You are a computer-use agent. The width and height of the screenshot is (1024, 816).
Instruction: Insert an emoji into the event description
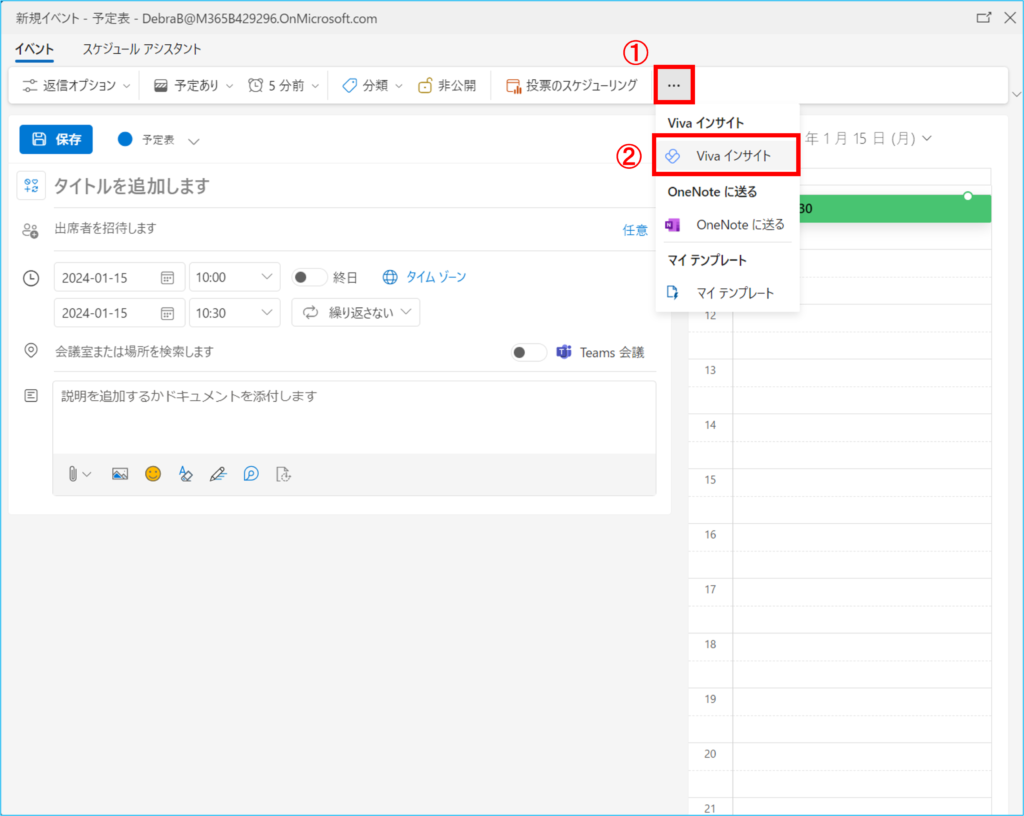pos(152,473)
